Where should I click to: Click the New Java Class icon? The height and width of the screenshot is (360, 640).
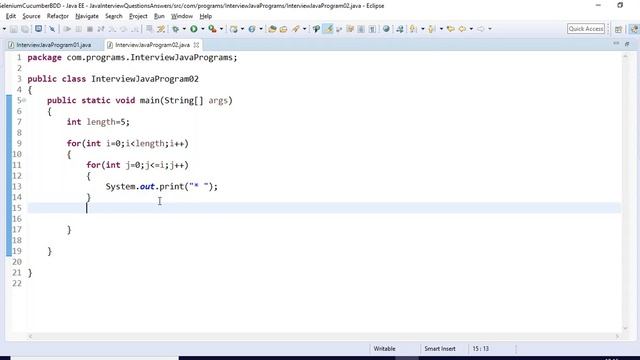click(252, 29)
